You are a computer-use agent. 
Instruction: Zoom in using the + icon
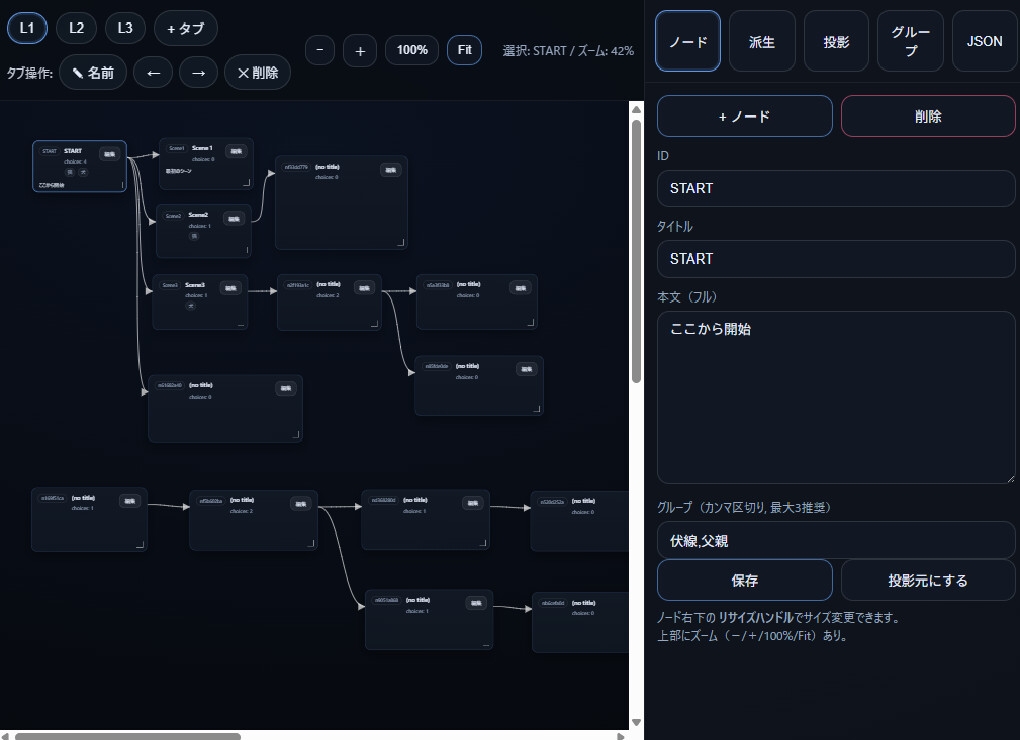click(x=359, y=50)
